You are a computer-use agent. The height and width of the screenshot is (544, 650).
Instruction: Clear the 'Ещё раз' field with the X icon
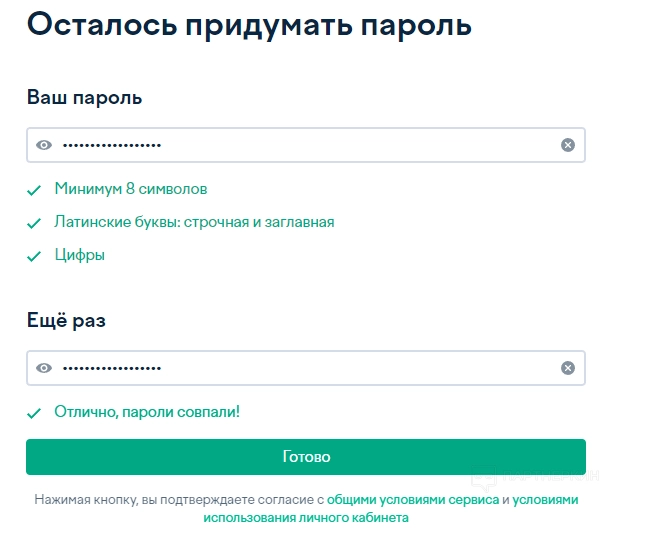point(568,368)
